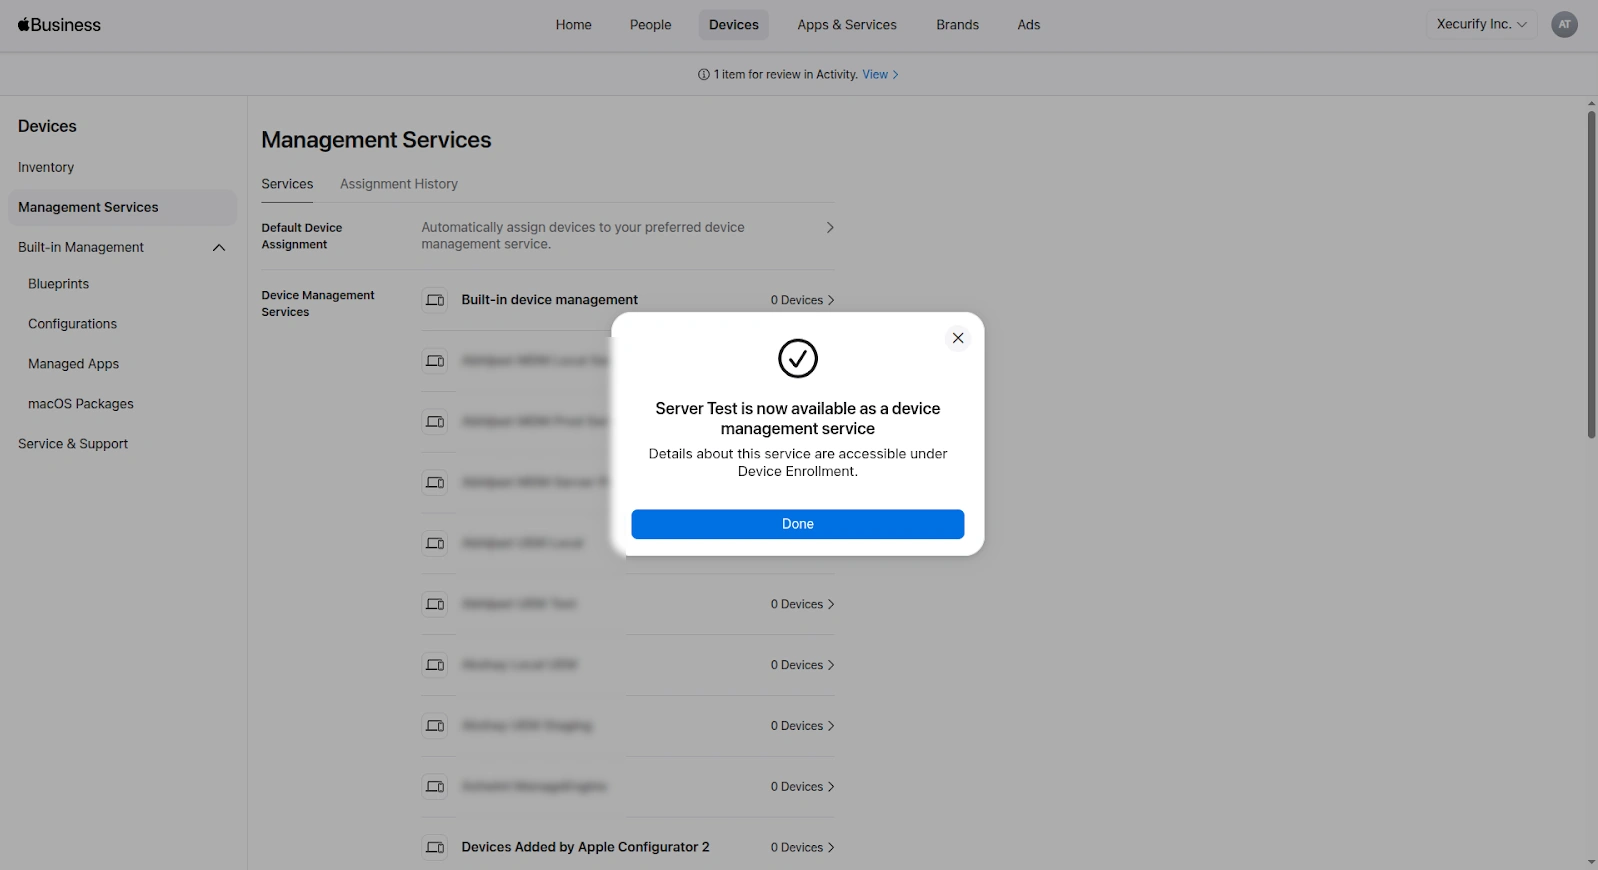Open Blueprints in the sidebar
1598x870 pixels.
[59, 284]
